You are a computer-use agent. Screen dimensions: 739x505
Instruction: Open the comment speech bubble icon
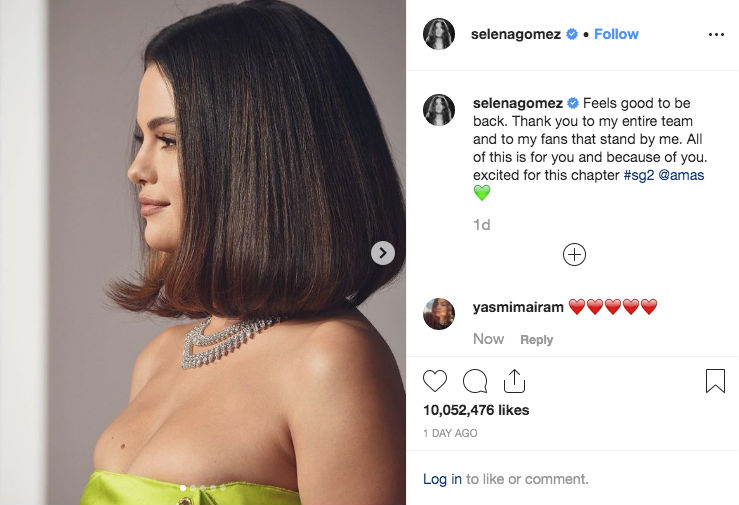(475, 381)
